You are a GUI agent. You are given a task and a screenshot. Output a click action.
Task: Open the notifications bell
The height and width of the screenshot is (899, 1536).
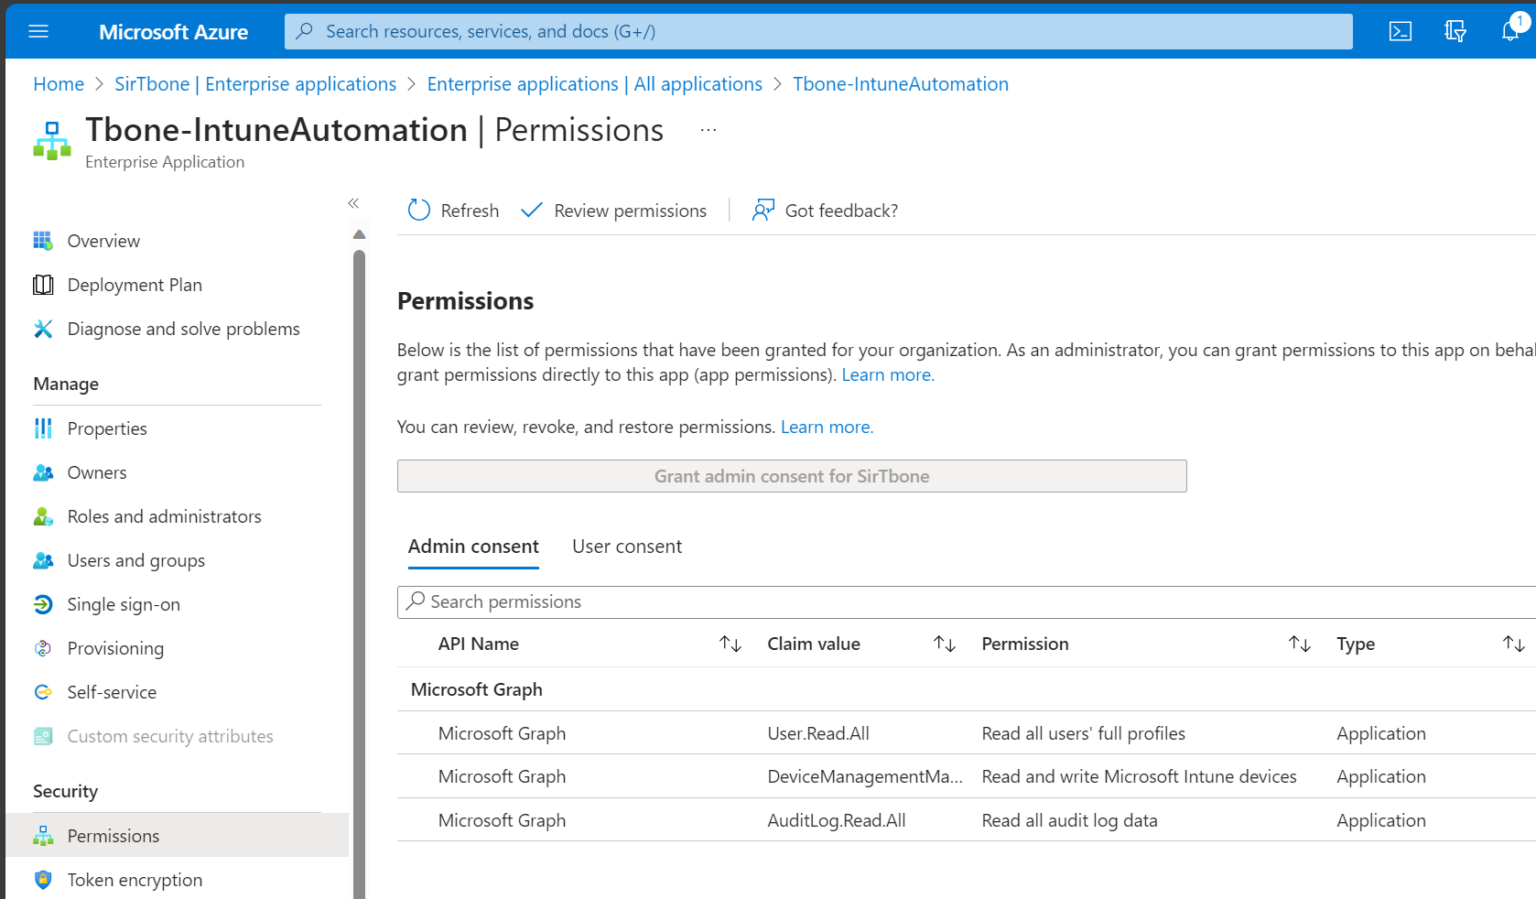pos(1510,31)
